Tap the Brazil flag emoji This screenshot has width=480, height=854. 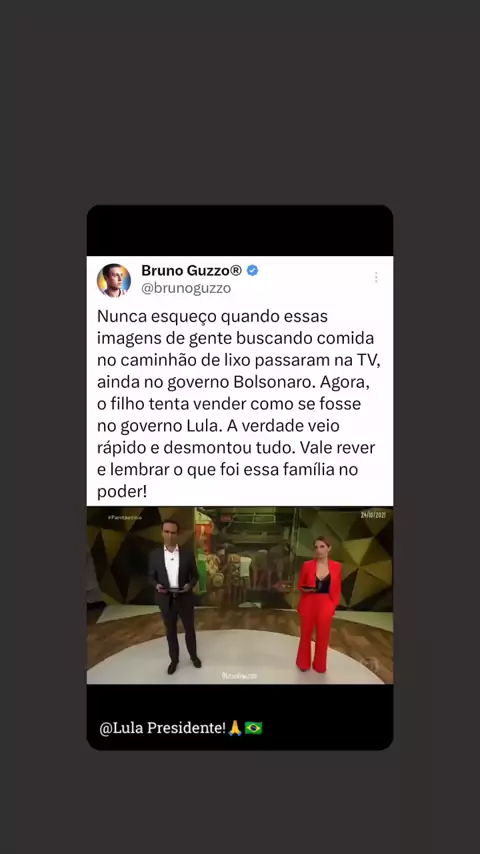[x=253, y=728]
